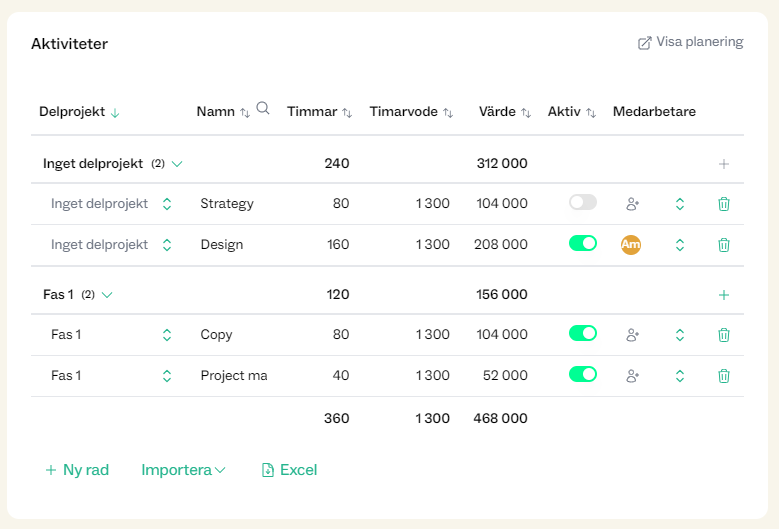779x529 pixels.
Task: Open the Importera dropdown
Action: tap(183, 470)
